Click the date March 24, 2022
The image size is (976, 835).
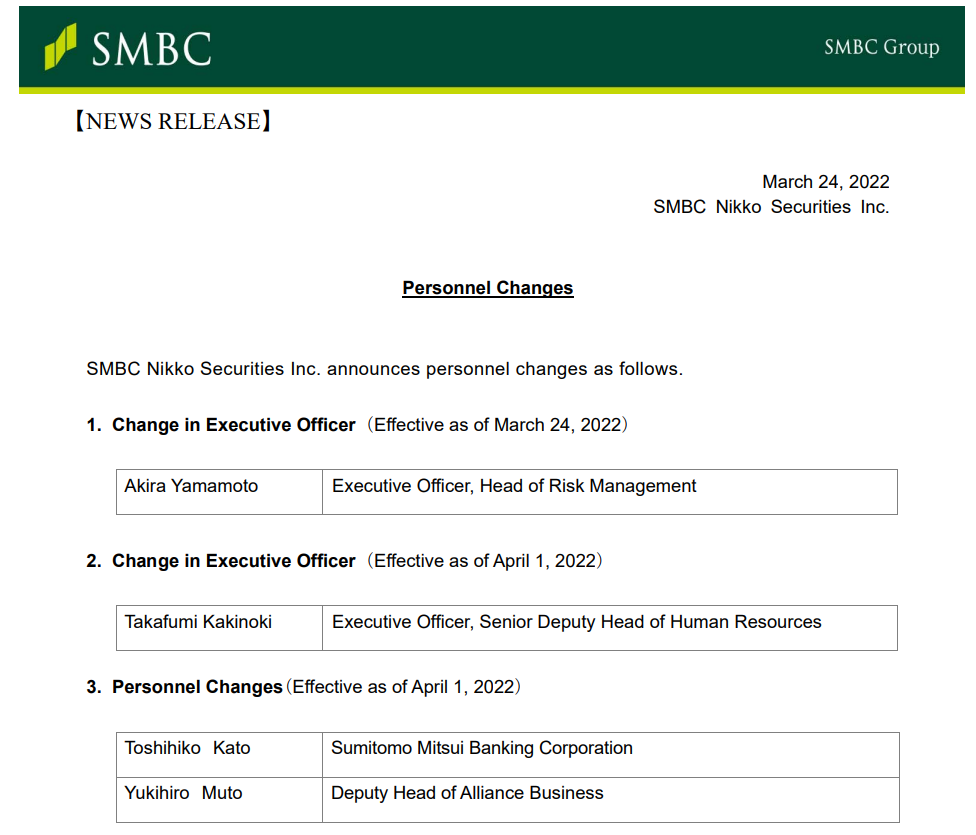[825, 182]
